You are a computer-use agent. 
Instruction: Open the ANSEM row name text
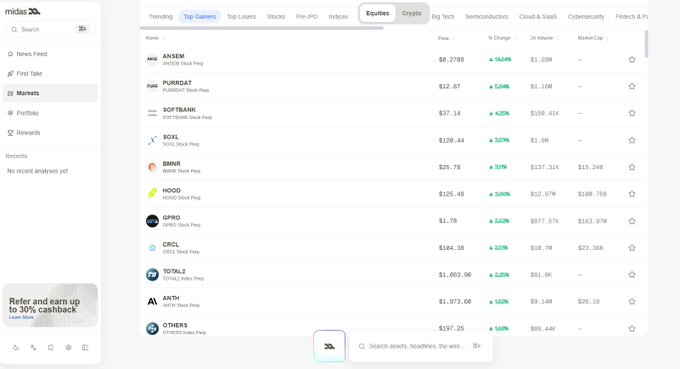[173, 56]
